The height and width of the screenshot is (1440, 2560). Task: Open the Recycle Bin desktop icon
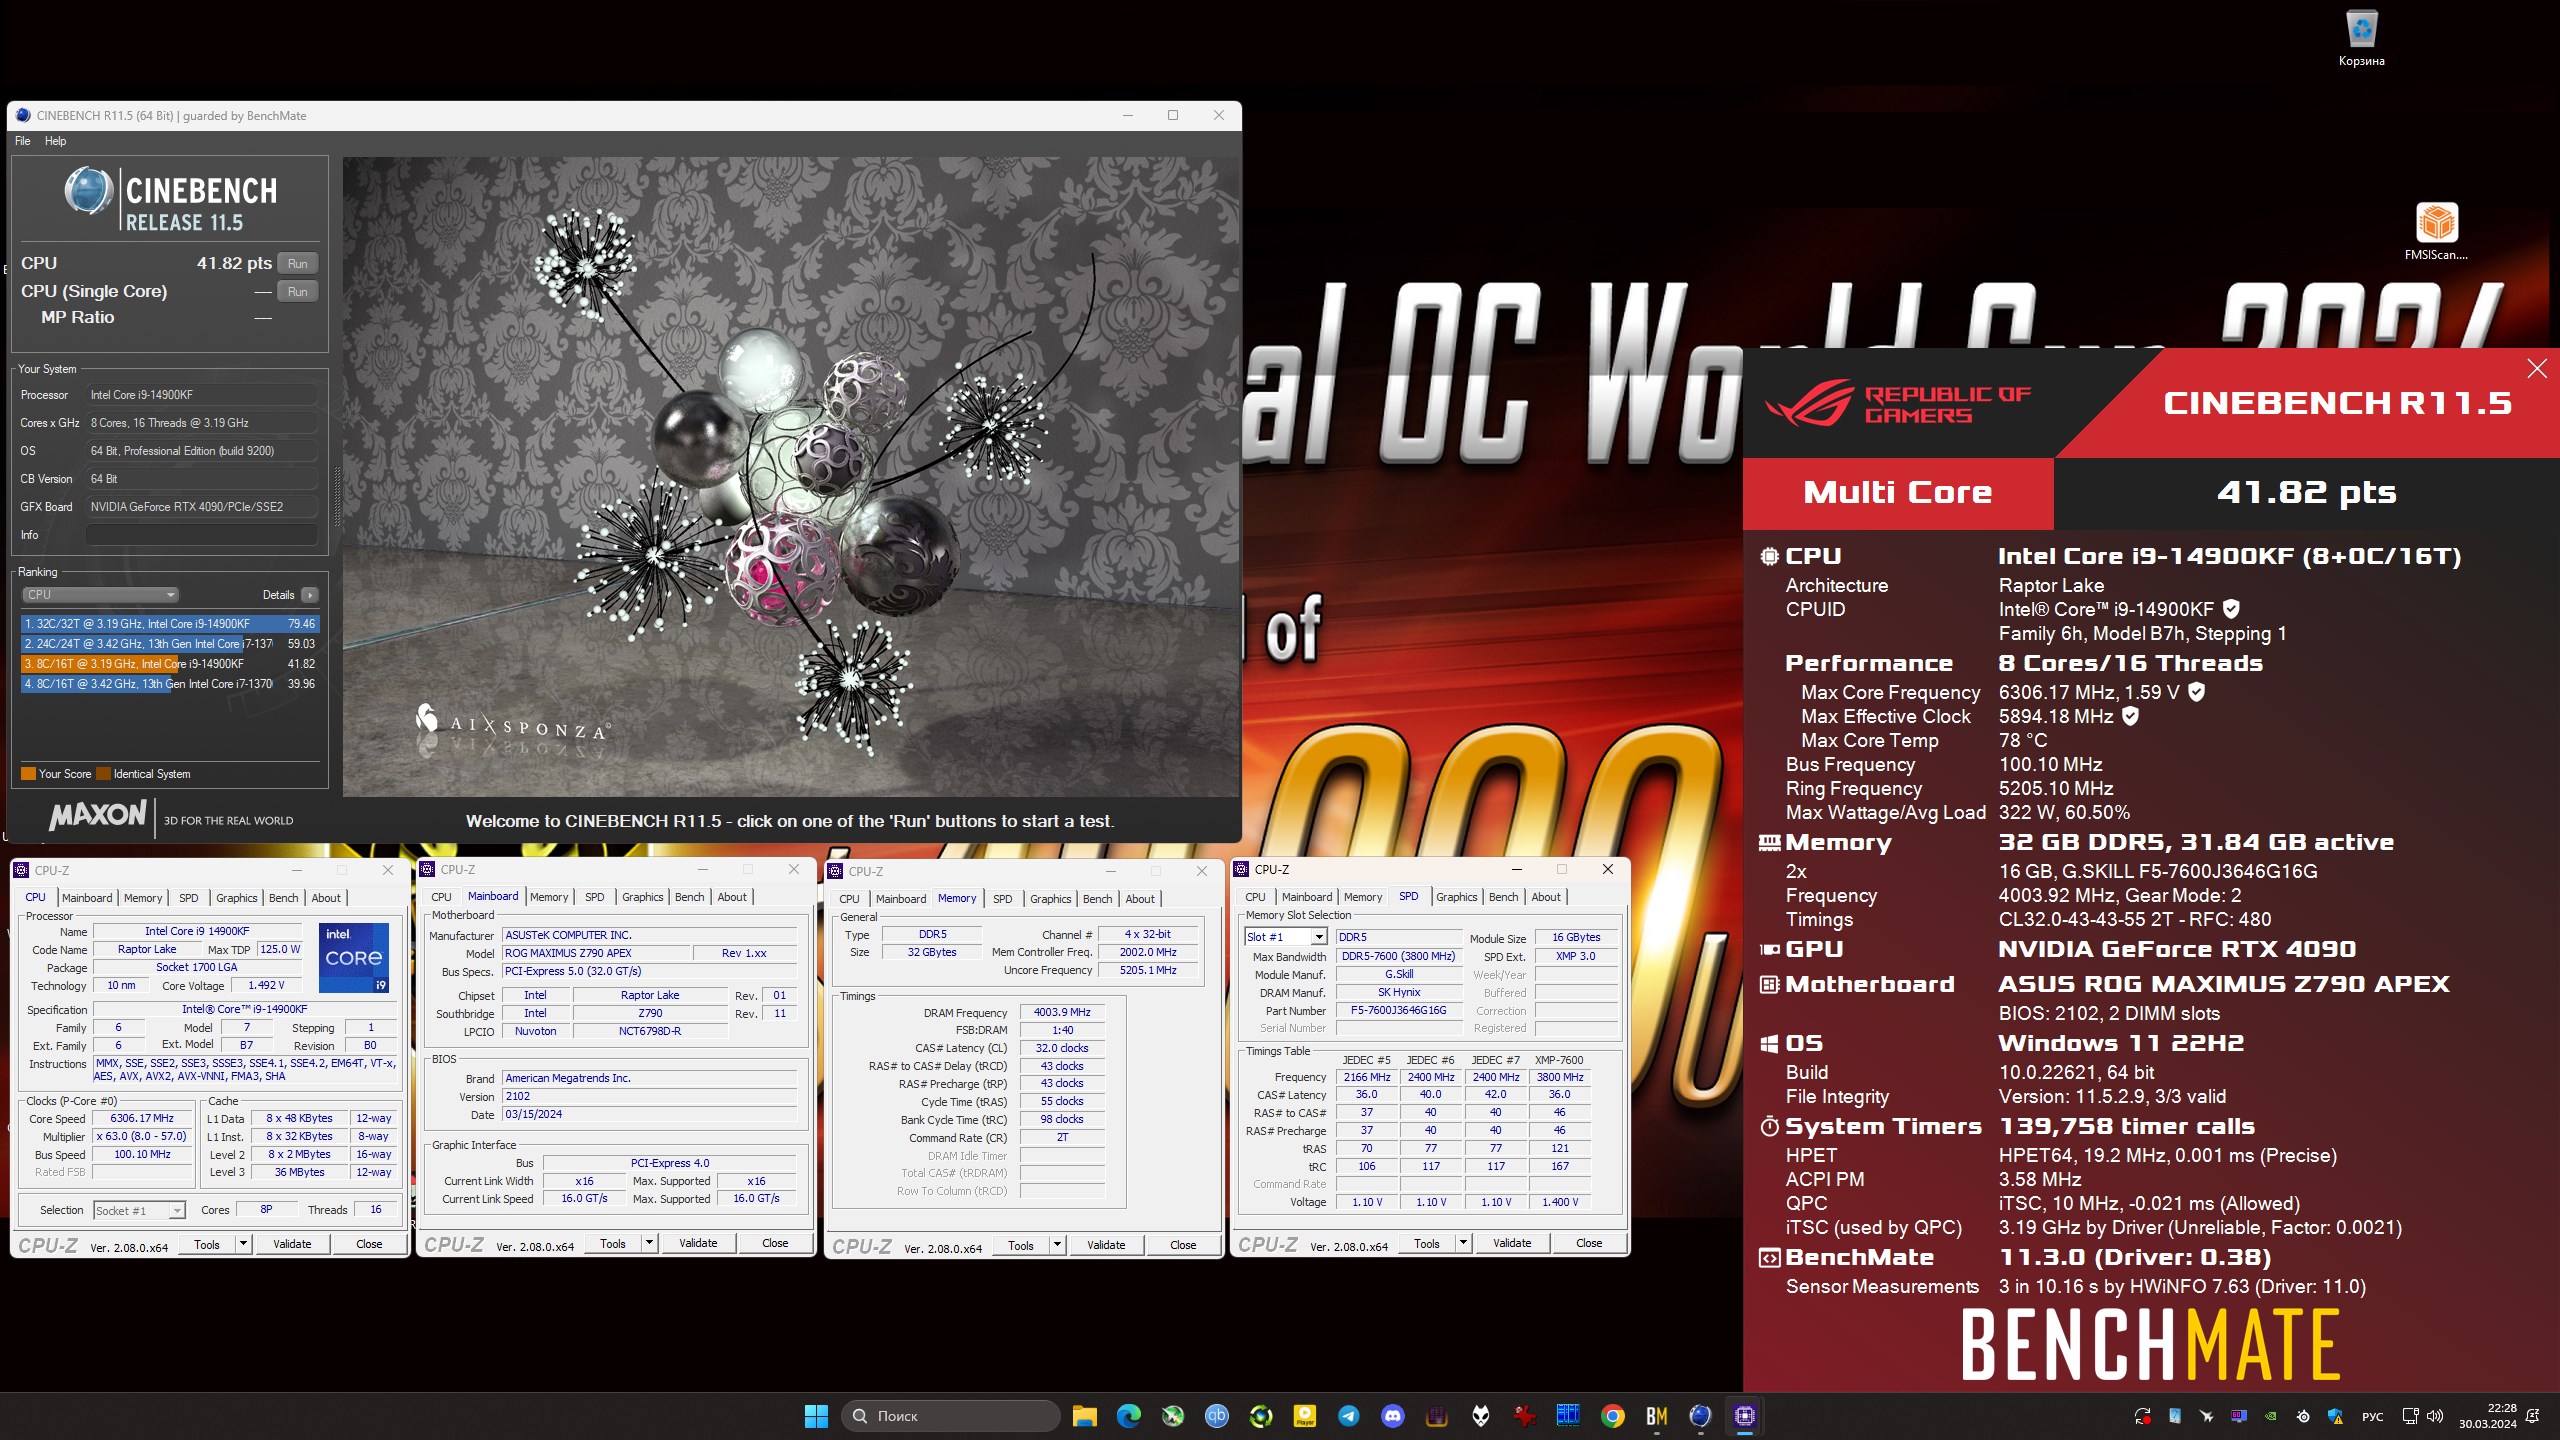coord(2361,38)
